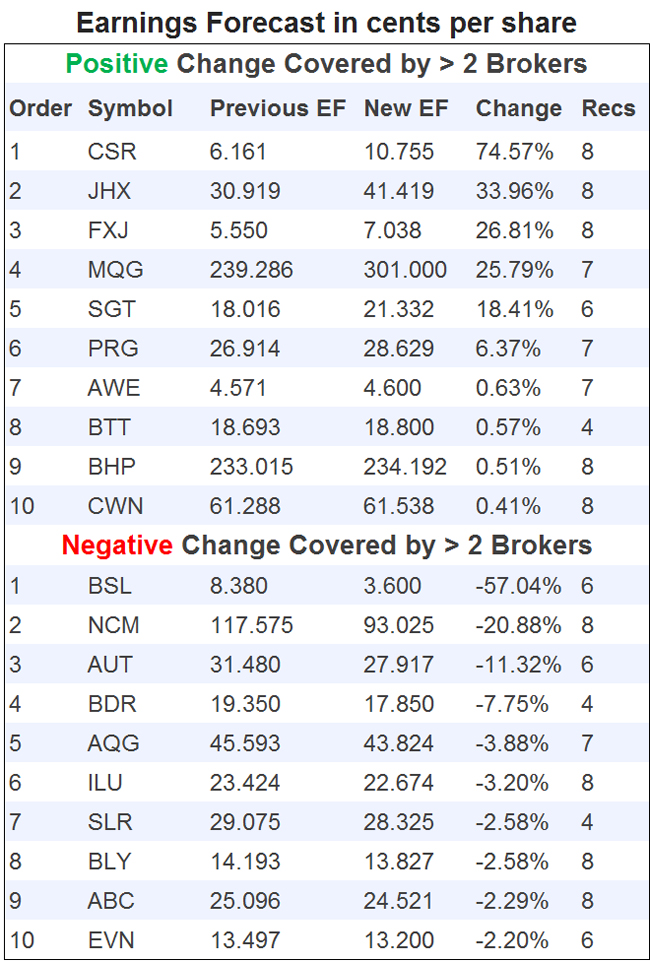Image resolution: width=650 pixels, height=961 pixels.
Task: Click the Recs column header
Action: 608,109
